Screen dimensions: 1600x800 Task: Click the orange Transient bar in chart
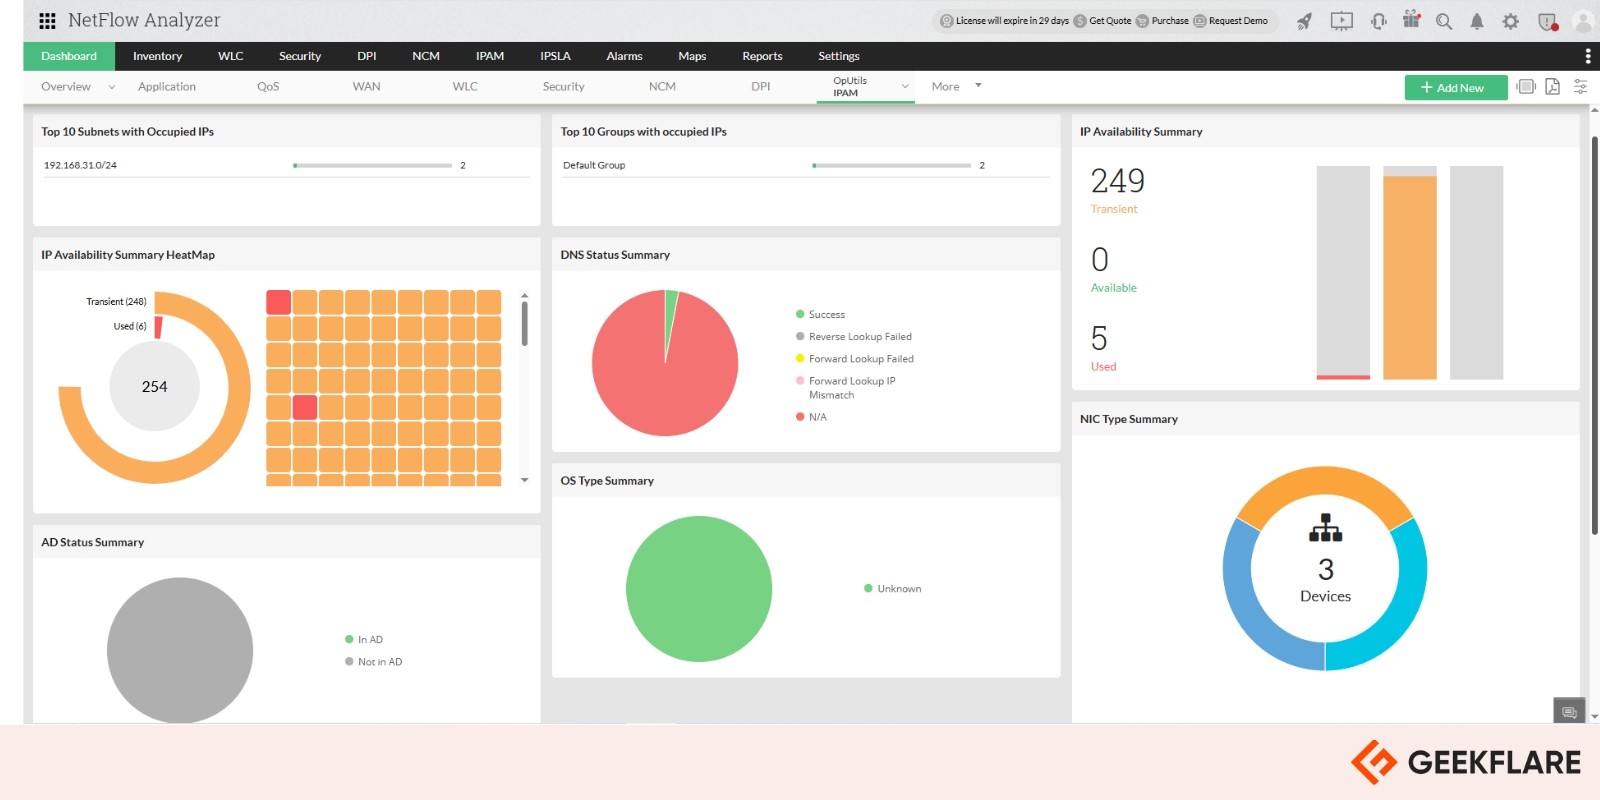pos(1410,278)
